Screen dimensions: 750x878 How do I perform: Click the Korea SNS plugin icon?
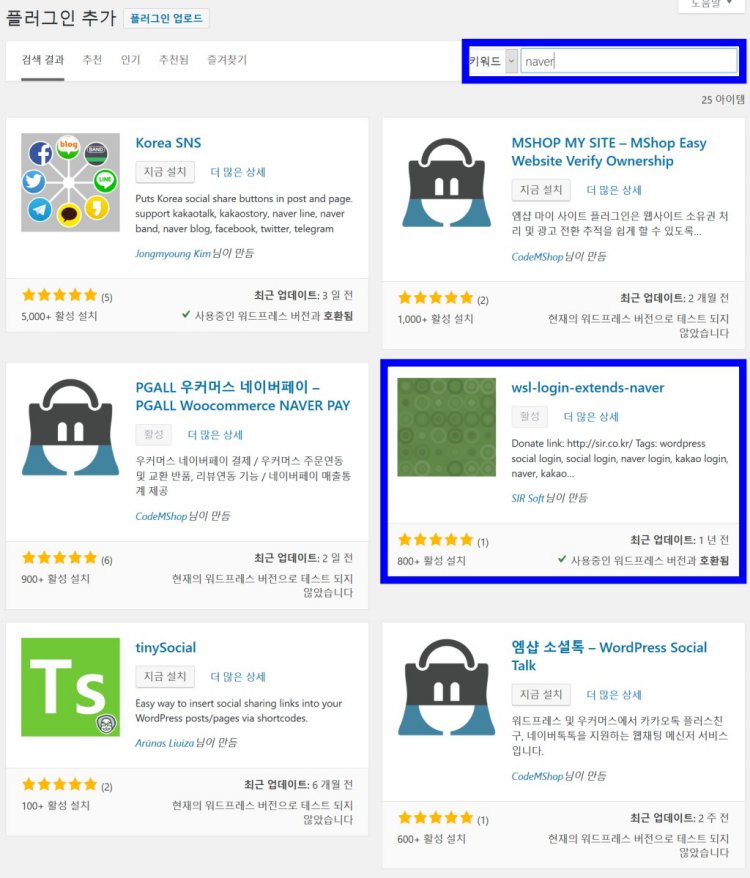tap(70, 183)
